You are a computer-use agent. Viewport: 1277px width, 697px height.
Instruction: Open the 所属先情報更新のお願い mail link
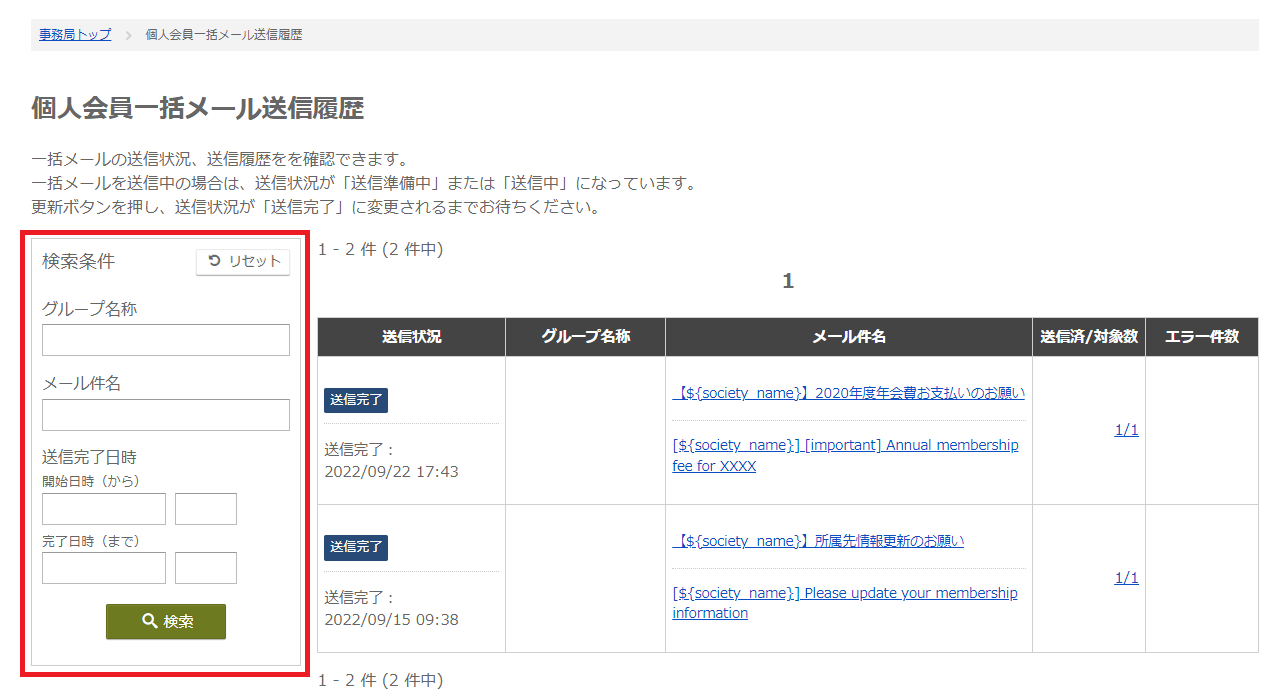tap(818, 541)
